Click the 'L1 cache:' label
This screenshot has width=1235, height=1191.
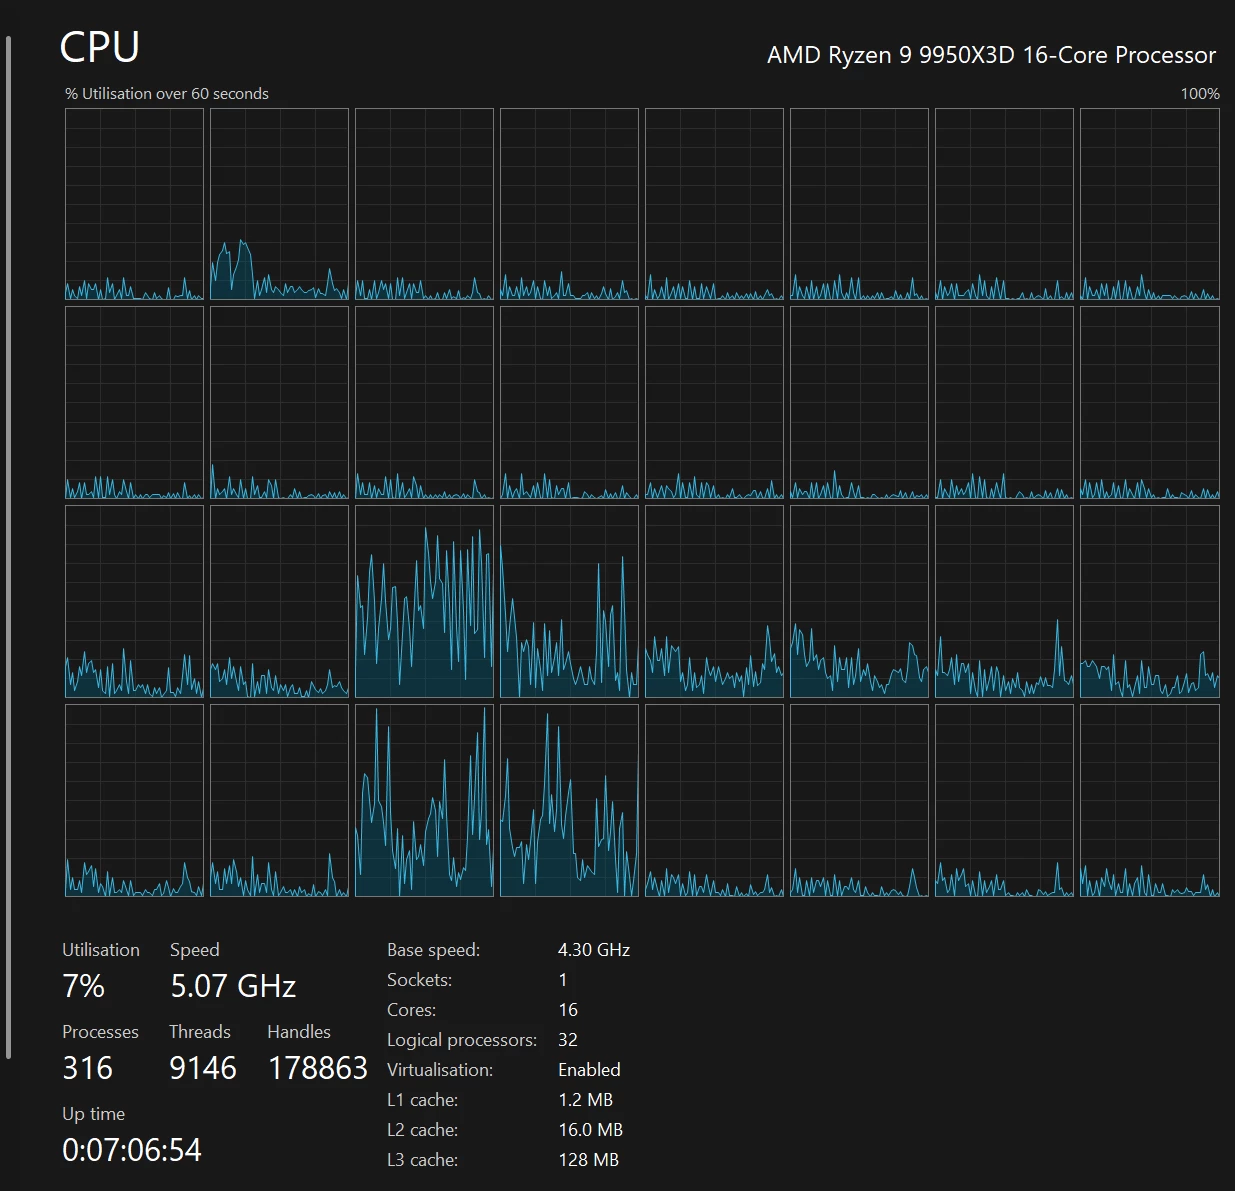(x=423, y=1100)
